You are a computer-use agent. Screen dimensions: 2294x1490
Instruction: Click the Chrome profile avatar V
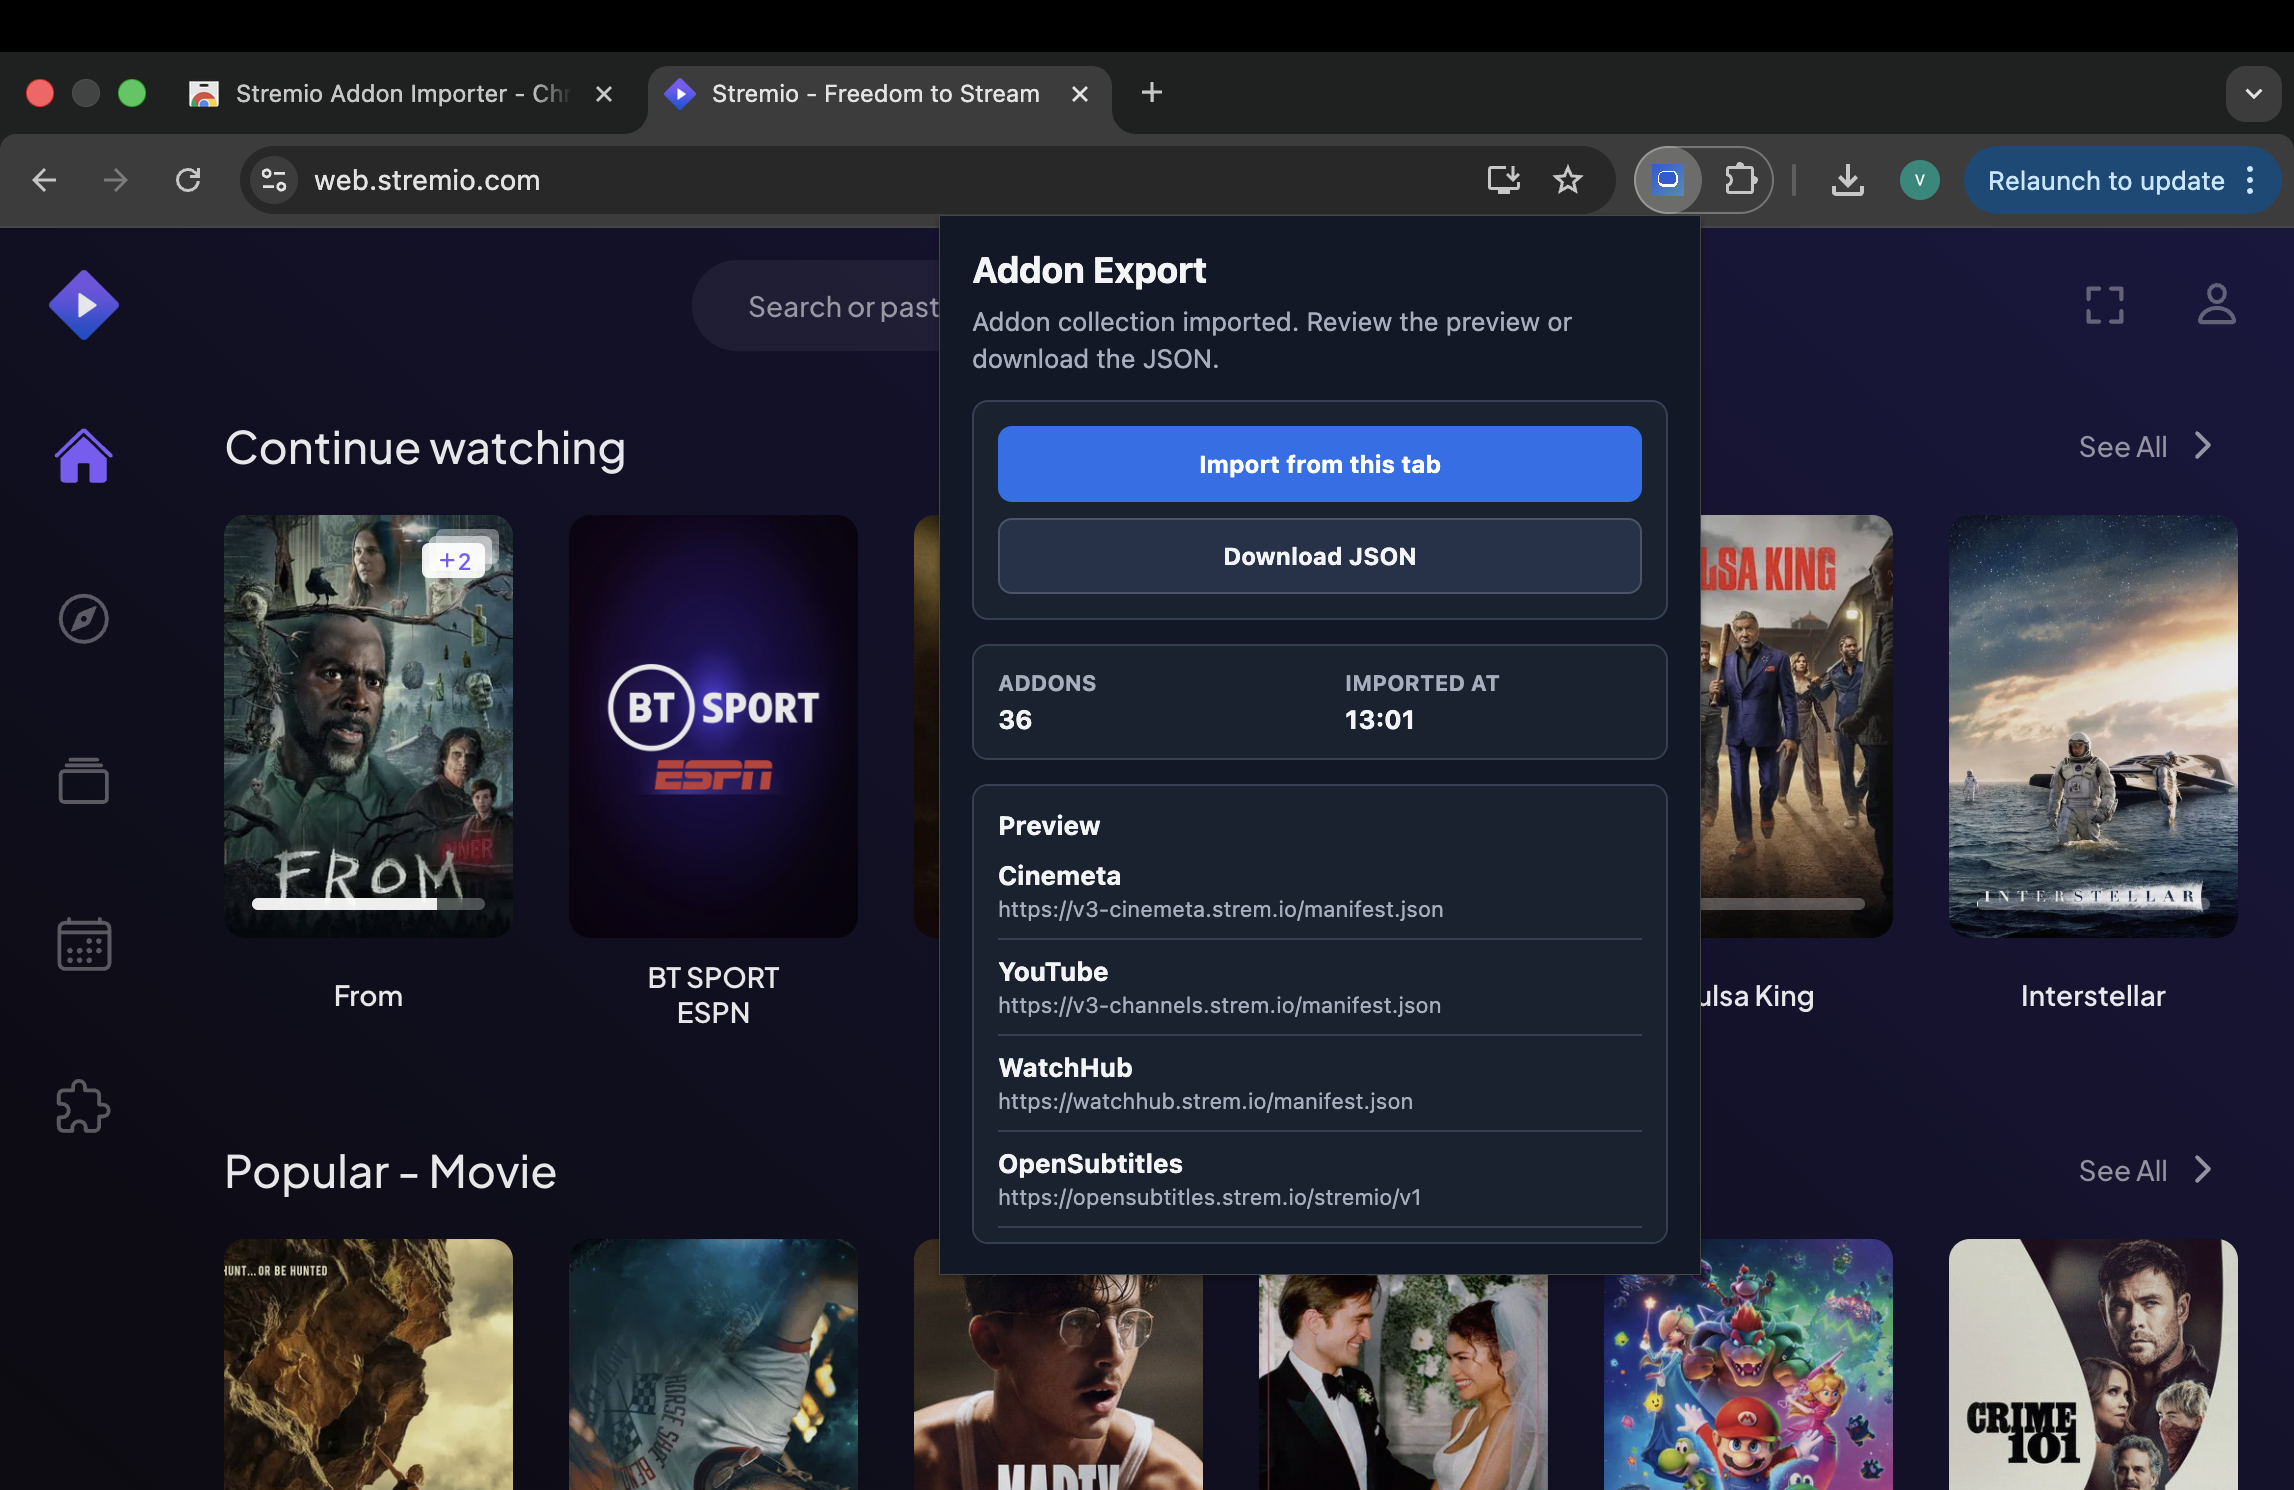tap(1920, 180)
